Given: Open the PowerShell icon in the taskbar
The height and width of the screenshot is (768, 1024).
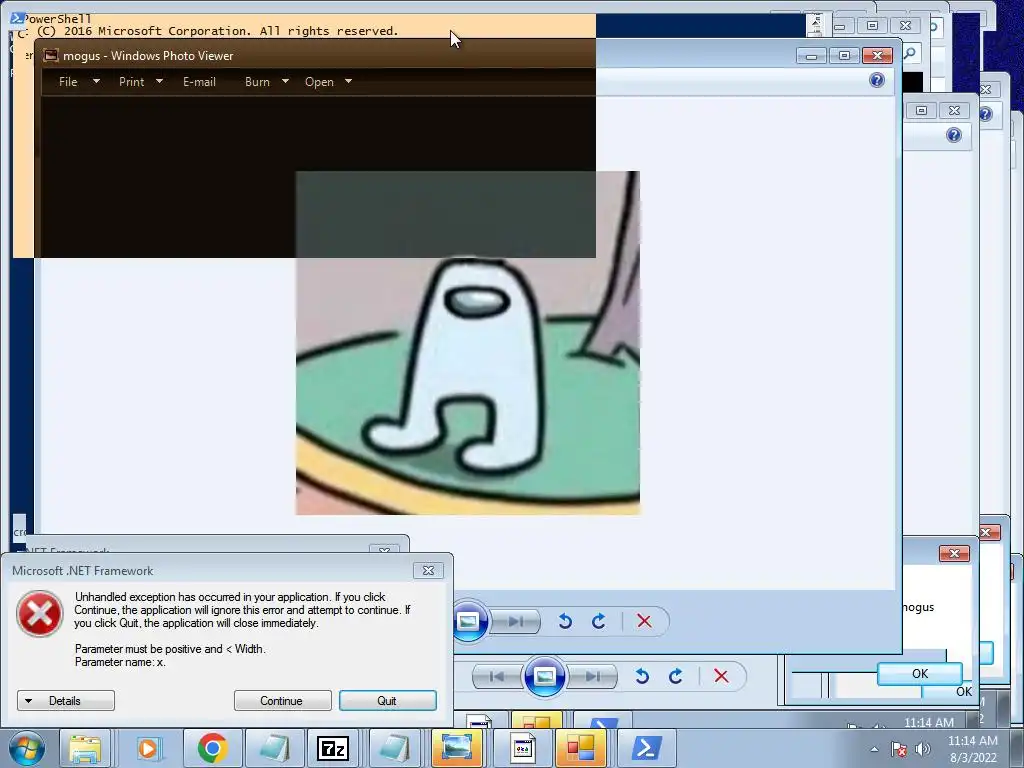Looking at the screenshot, I should tap(646, 748).
